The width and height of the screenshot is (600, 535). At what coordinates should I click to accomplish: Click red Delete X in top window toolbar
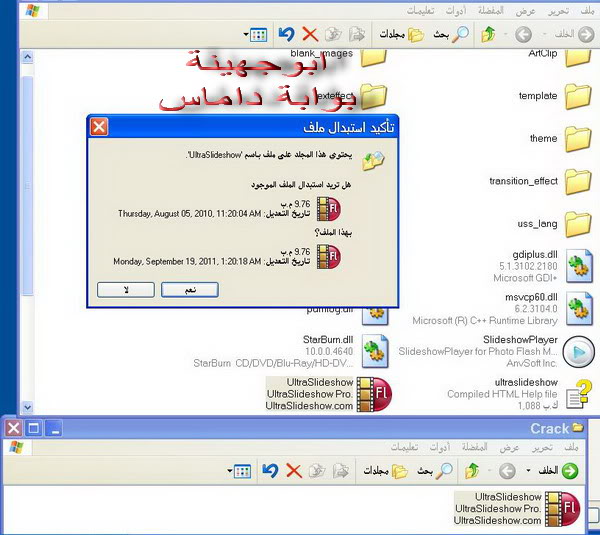pyautogui.click(x=310, y=34)
